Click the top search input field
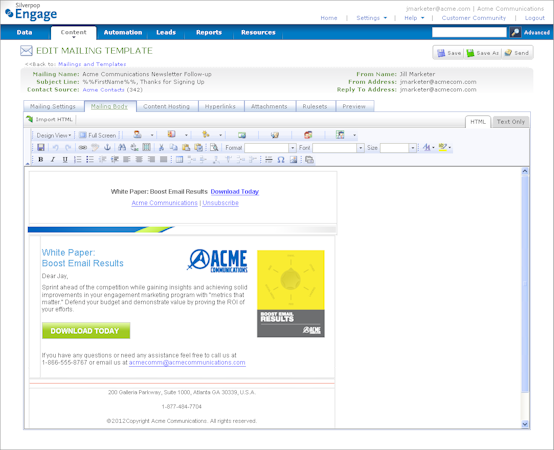The height and width of the screenshot is (450, 554). click(x=469, y=32)
